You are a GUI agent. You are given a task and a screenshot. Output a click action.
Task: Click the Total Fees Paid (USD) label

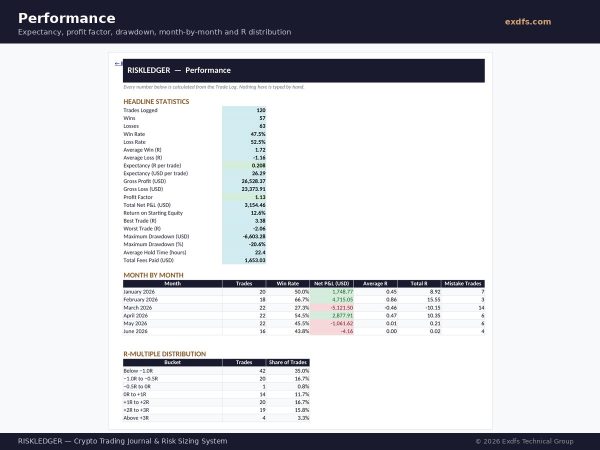[x=148, y=260]
